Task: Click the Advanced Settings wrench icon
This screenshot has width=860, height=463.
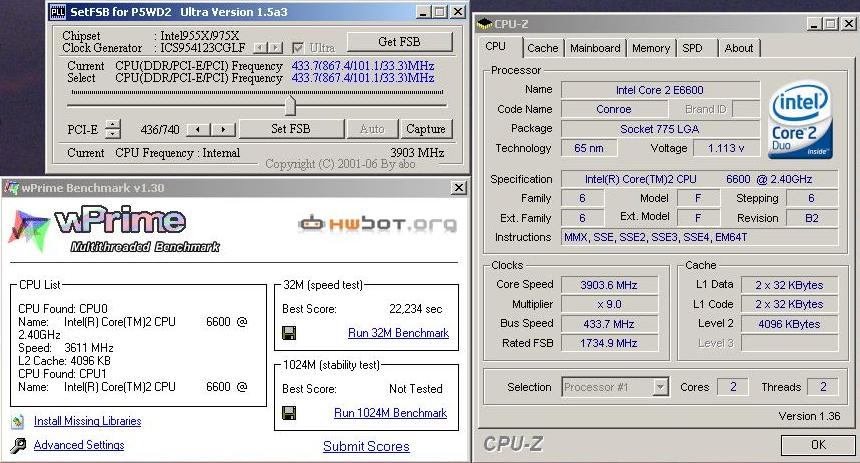Action: (x=18, y=445)
